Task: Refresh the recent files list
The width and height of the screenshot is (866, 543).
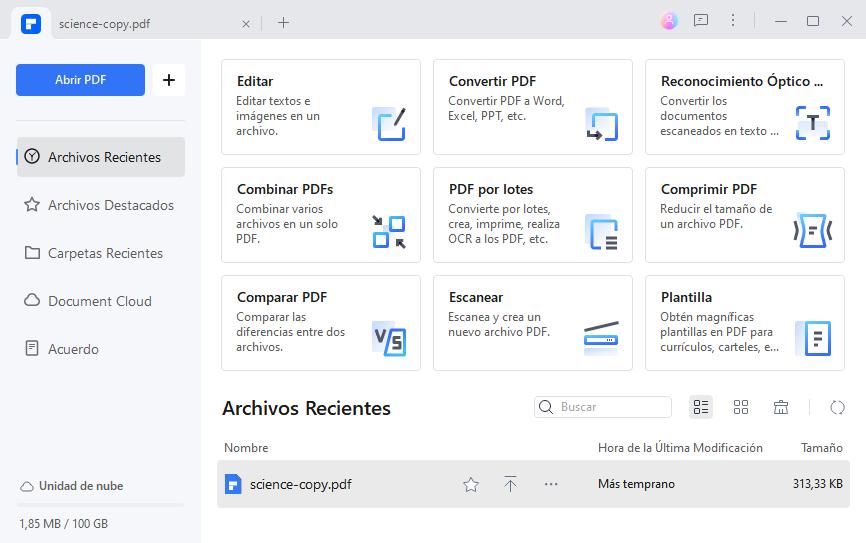Action: coord(838,407)
